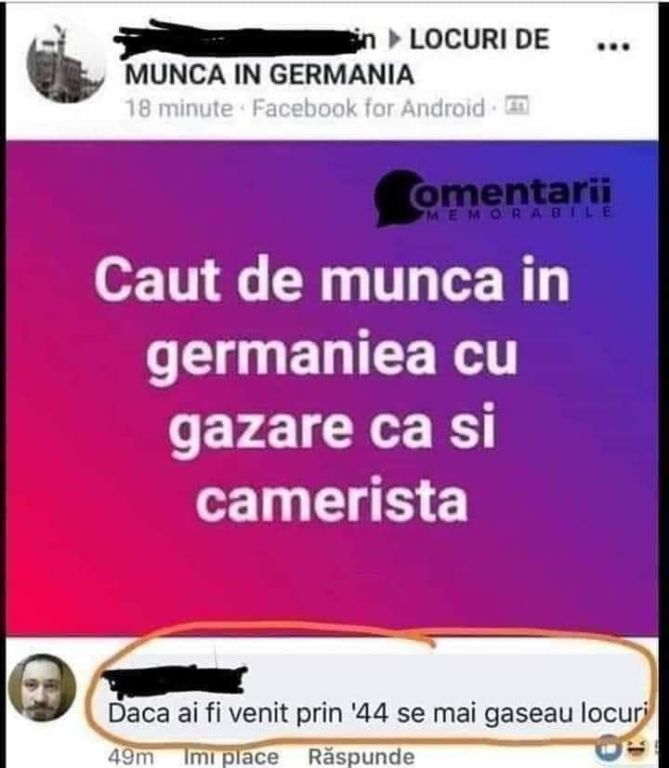Click the Caut de munca post text
This screenshot has height=768, width=669.
(x=332, y=389)
